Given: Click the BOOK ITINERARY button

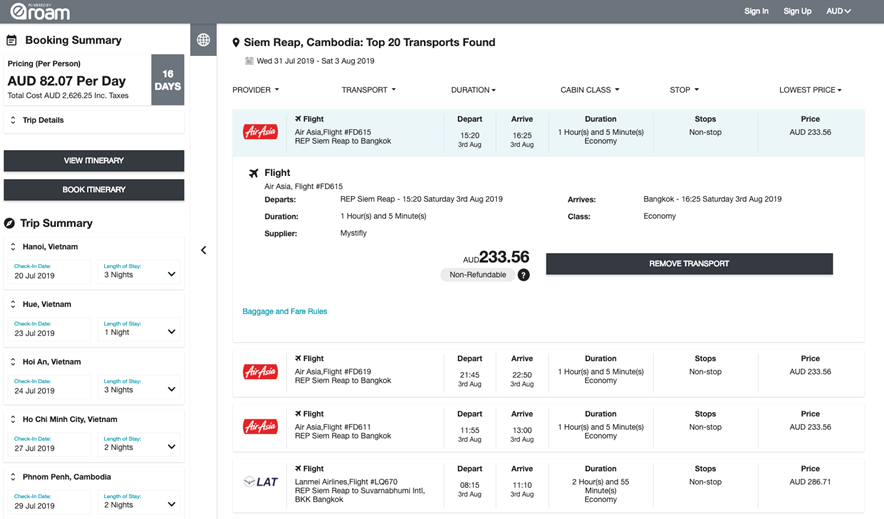Looking at the screenshot, I should click(x=94, y=190).
